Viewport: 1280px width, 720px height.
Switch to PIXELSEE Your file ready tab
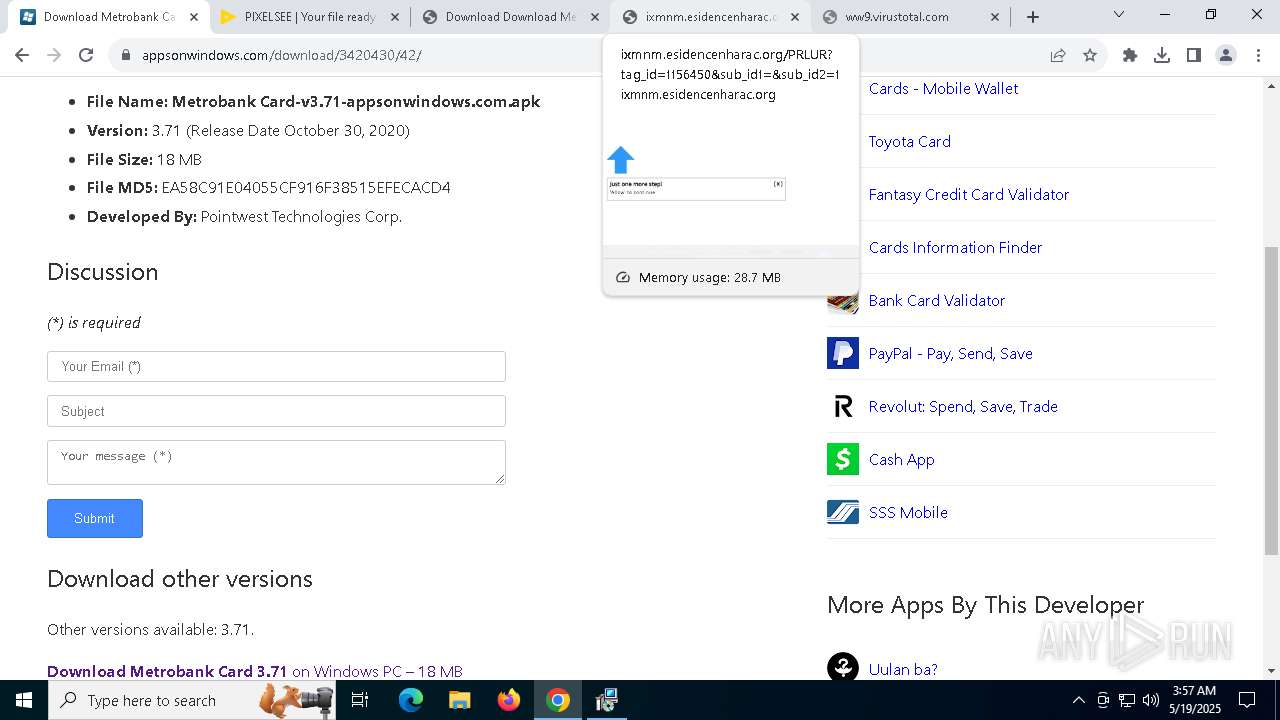pos(309,16)
